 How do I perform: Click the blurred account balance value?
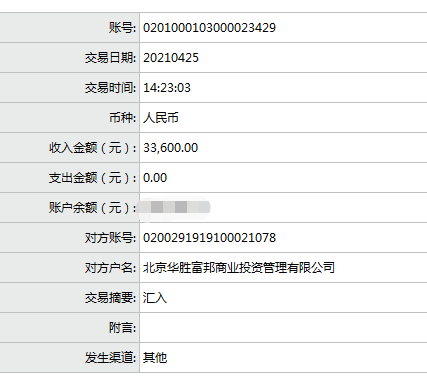click(174, 207)
